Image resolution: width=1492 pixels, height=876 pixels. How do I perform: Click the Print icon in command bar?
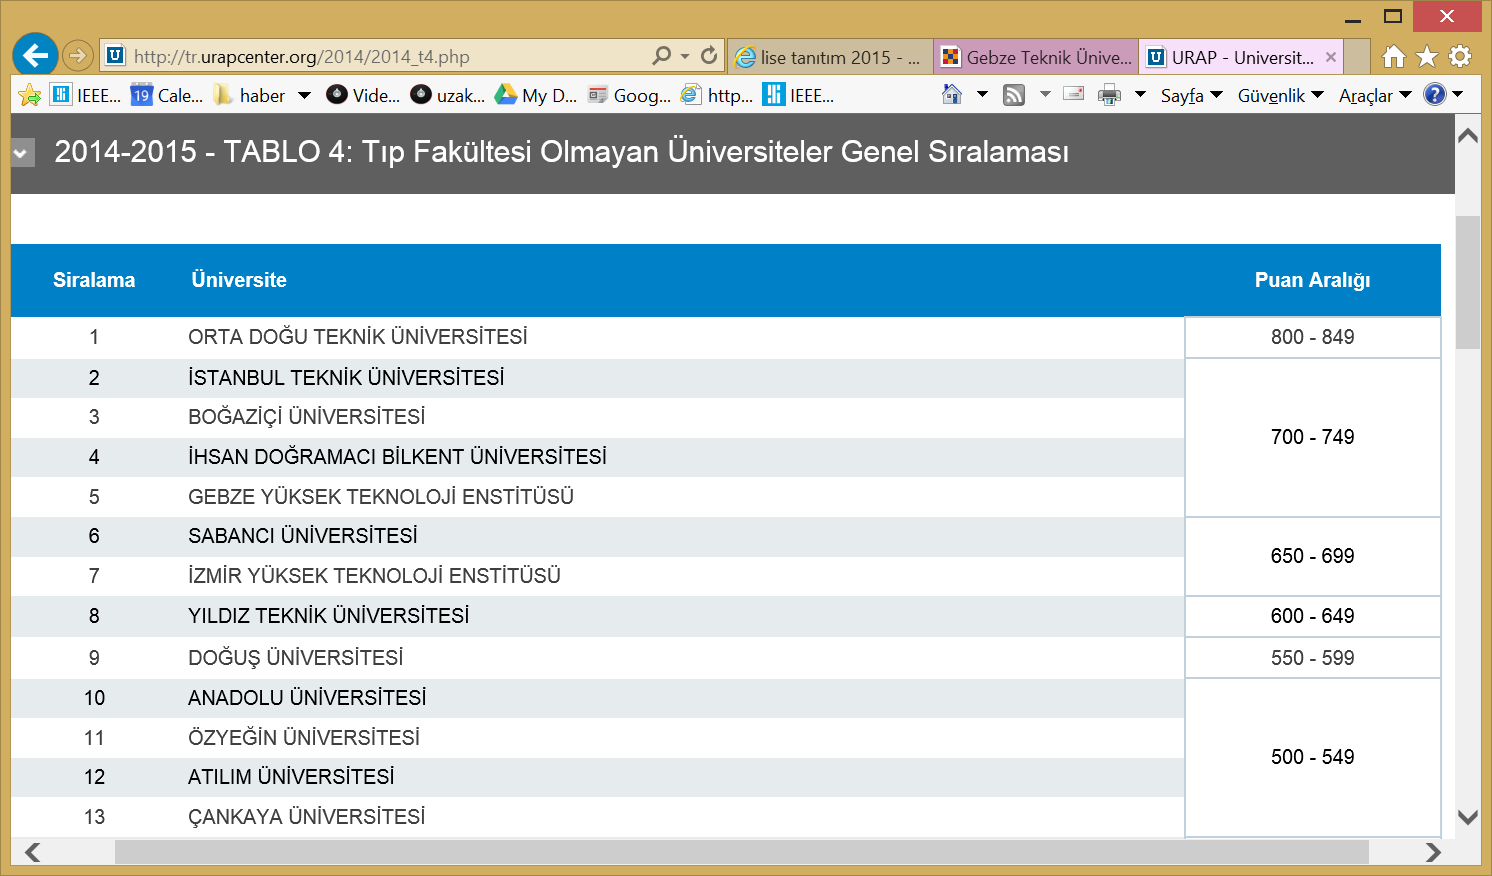point(1109,95)
